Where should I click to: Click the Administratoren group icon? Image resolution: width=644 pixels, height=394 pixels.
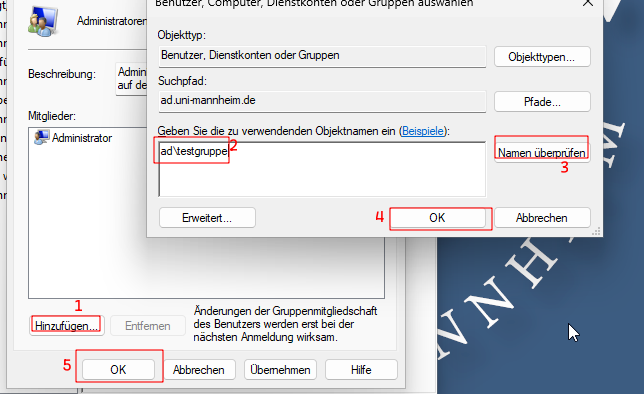pyautogui.click(x=42, y=21)
